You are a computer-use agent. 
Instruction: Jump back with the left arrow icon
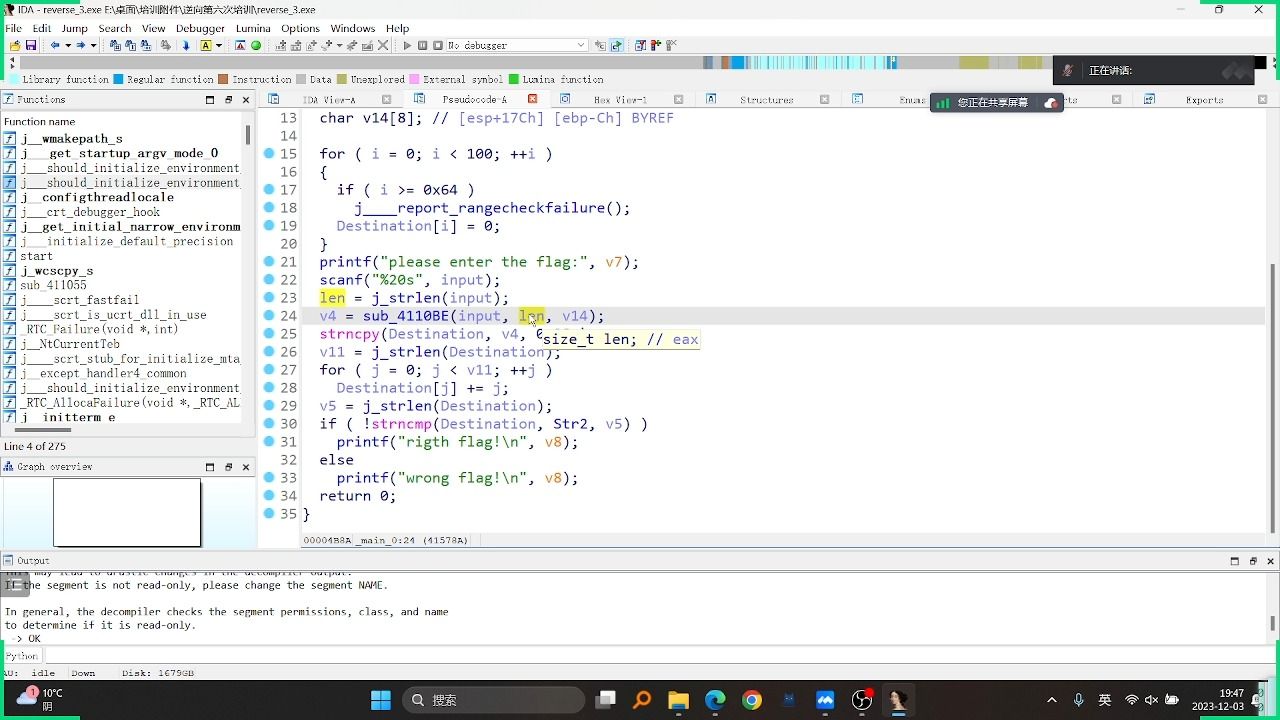point(55,45)
